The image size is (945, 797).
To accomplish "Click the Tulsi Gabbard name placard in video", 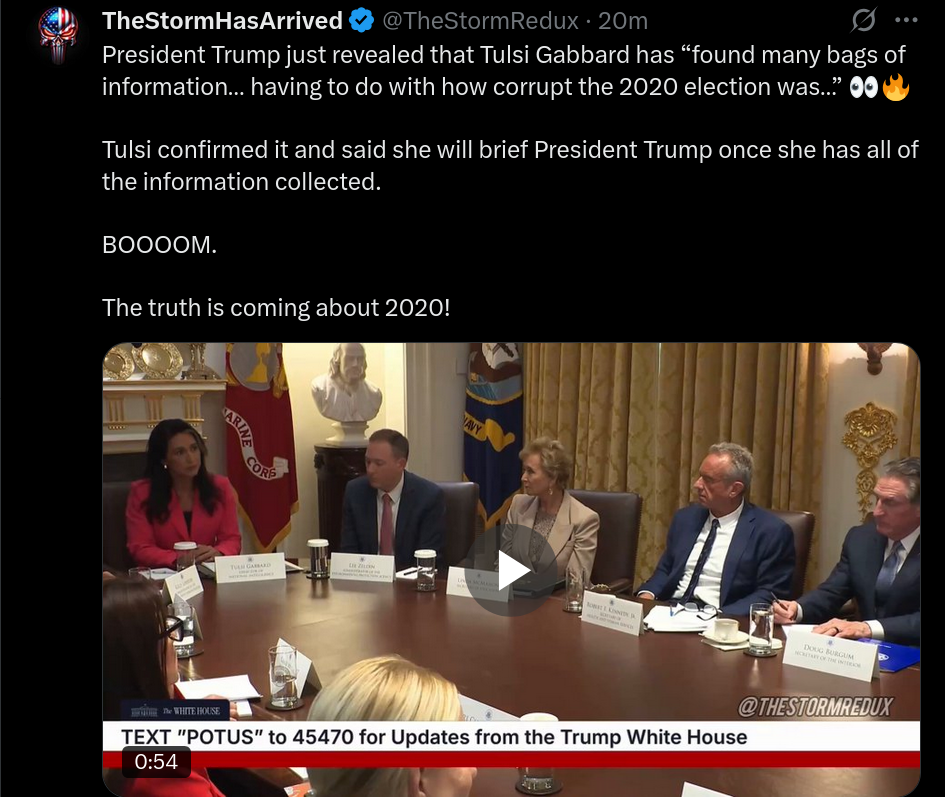I will [x=250, y=569].
